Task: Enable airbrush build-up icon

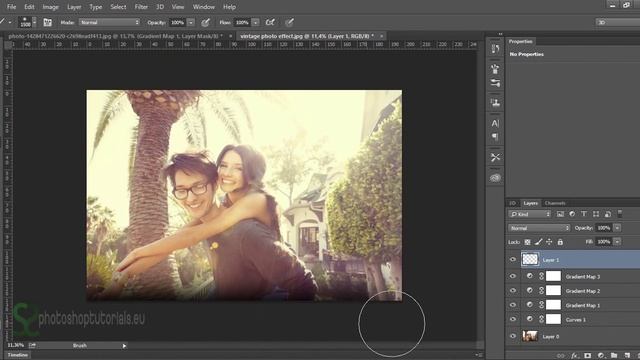Action: [270, 22]
